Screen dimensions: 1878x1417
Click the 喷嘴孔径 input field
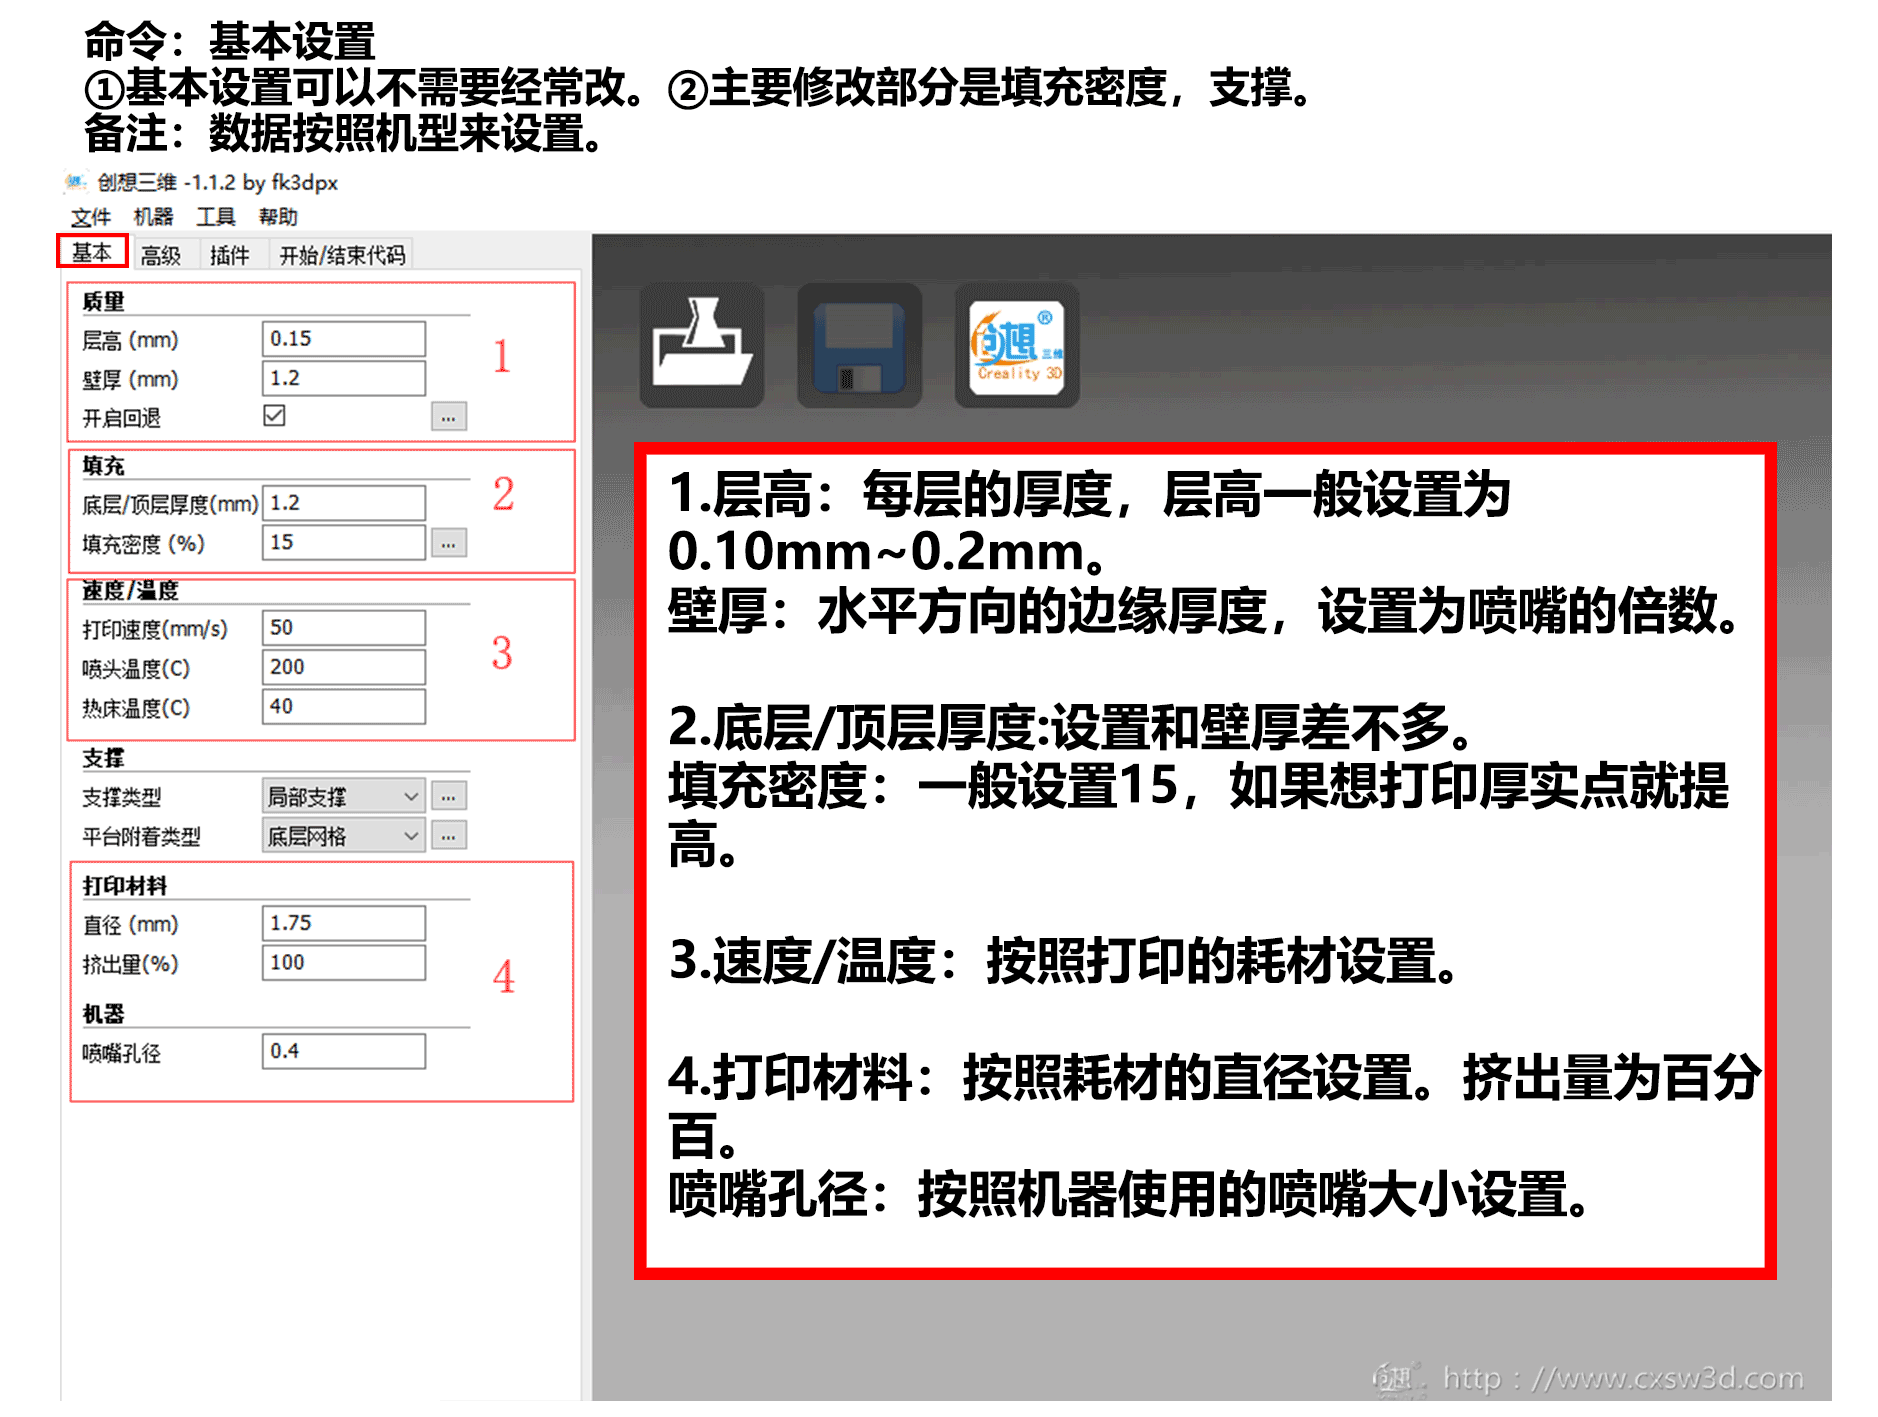tap(344, 1051)
